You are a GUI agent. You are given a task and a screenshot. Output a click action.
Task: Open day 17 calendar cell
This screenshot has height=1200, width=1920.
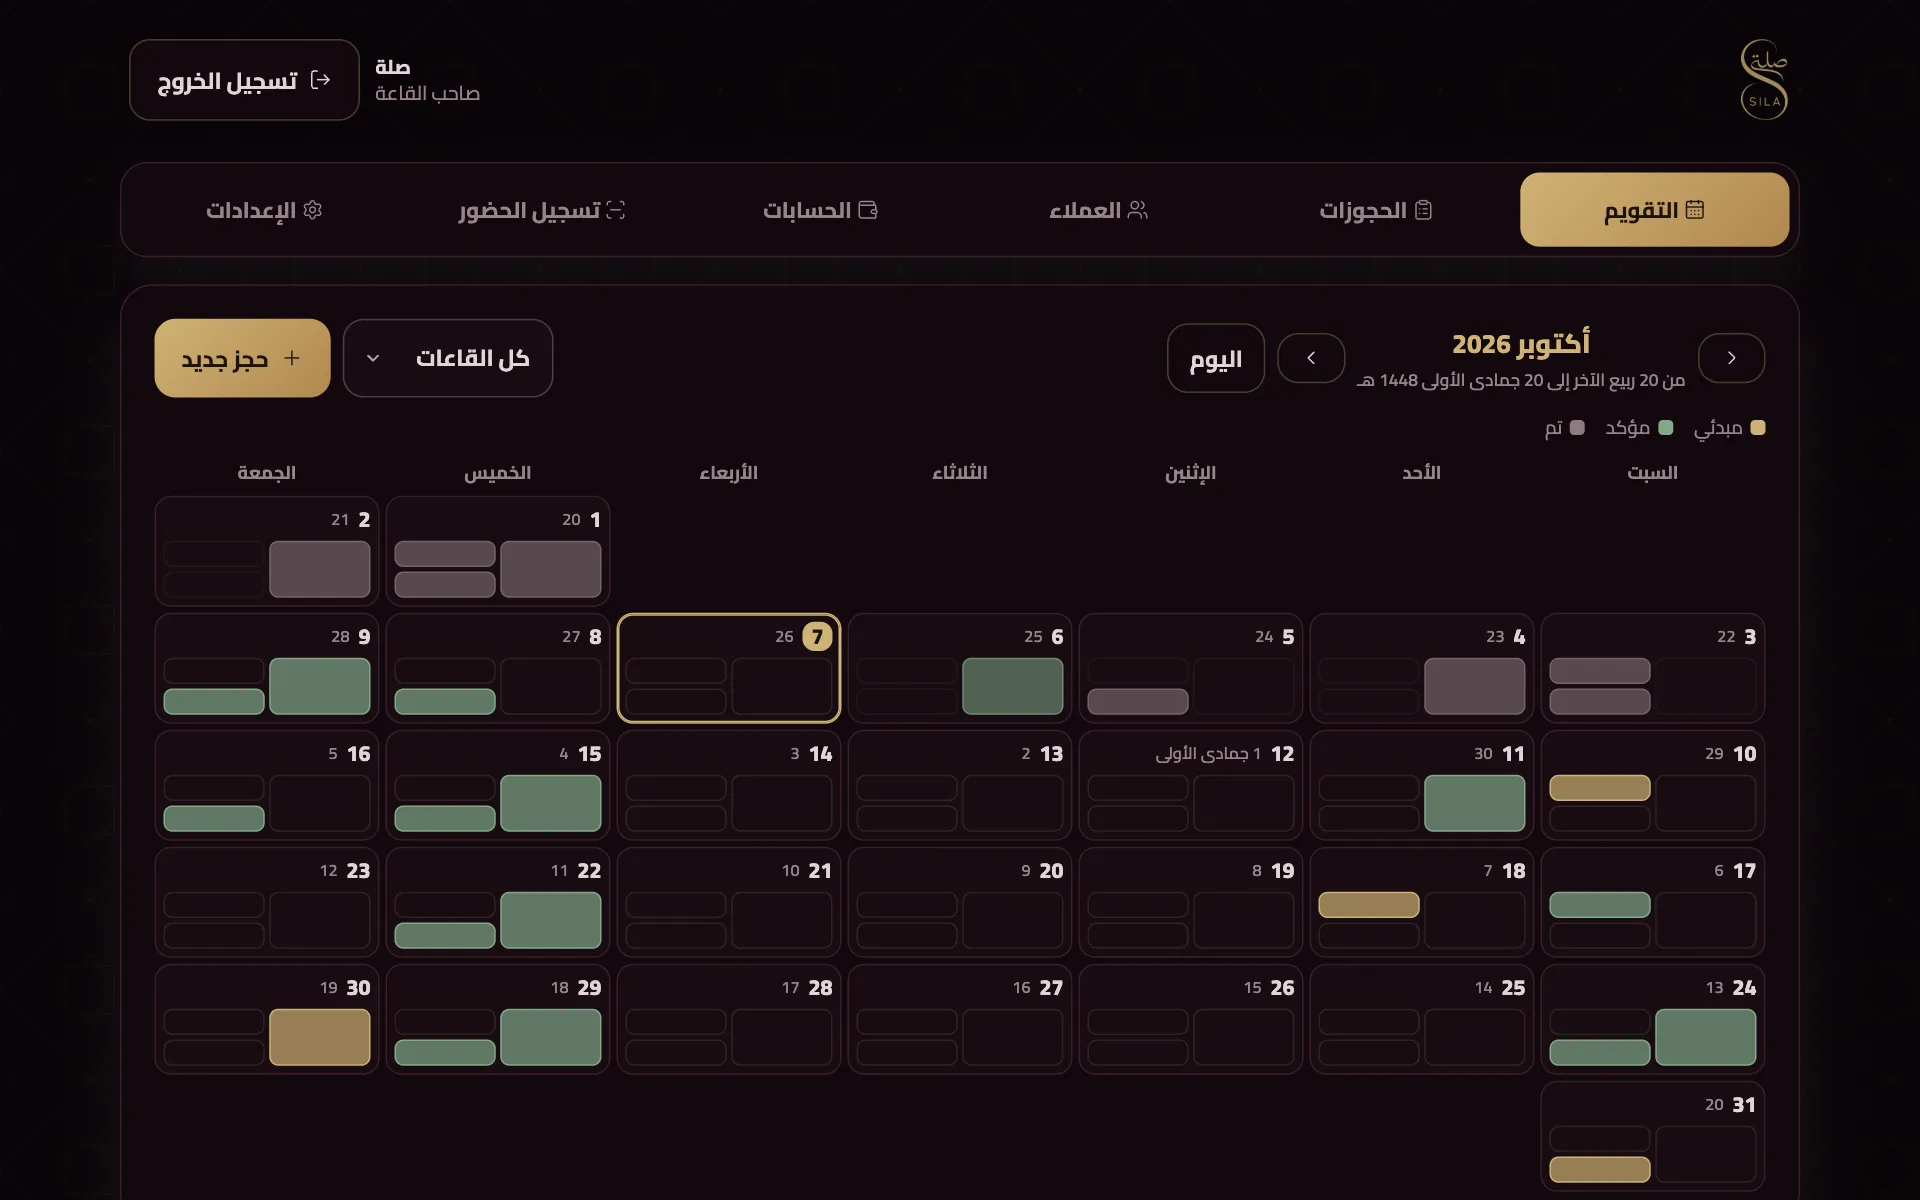pos(1653,902)
